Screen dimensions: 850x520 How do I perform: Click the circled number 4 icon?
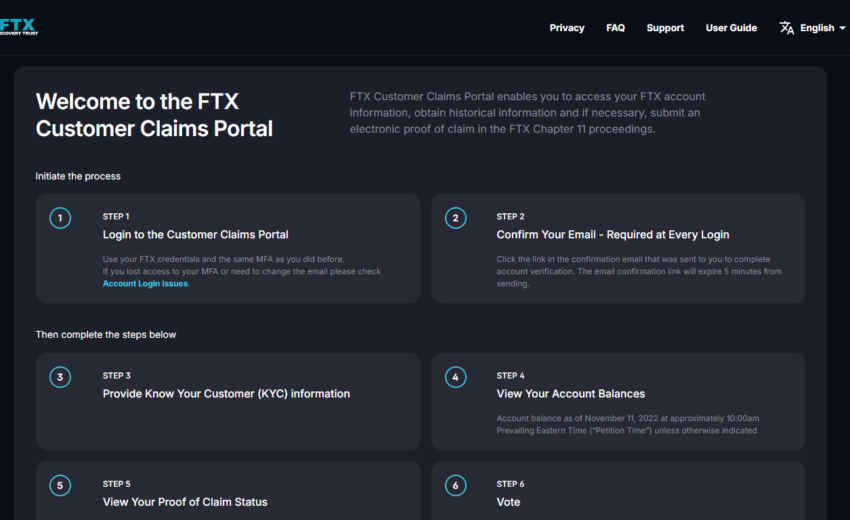[x=455, y=377]
